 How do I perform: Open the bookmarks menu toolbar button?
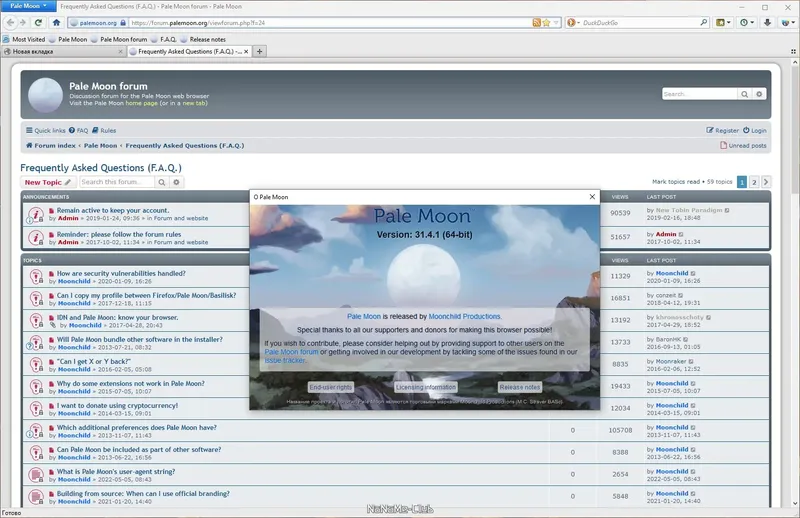pos(723,22)
